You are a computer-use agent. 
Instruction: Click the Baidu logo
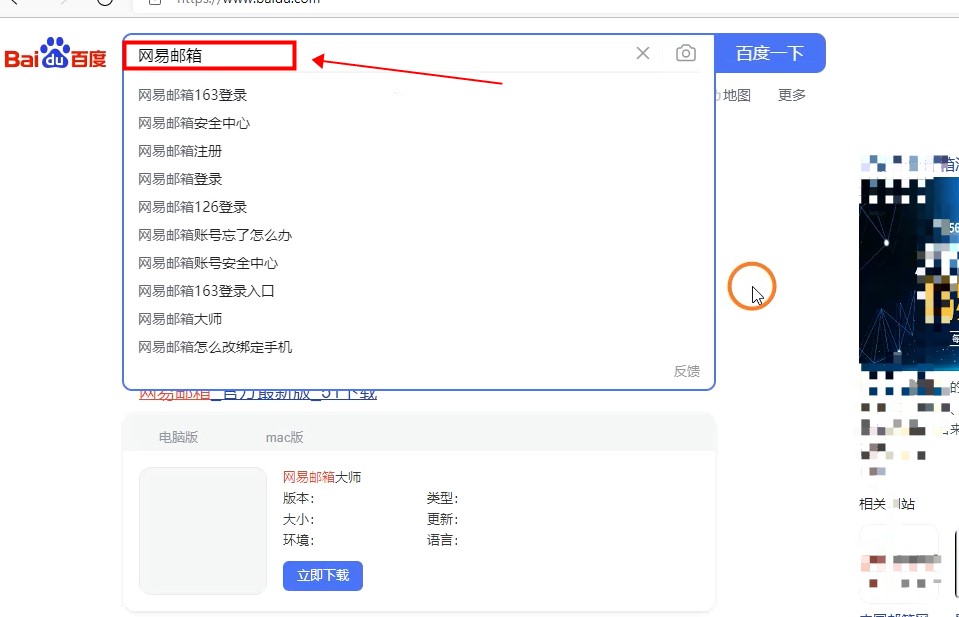coord(55,55)
